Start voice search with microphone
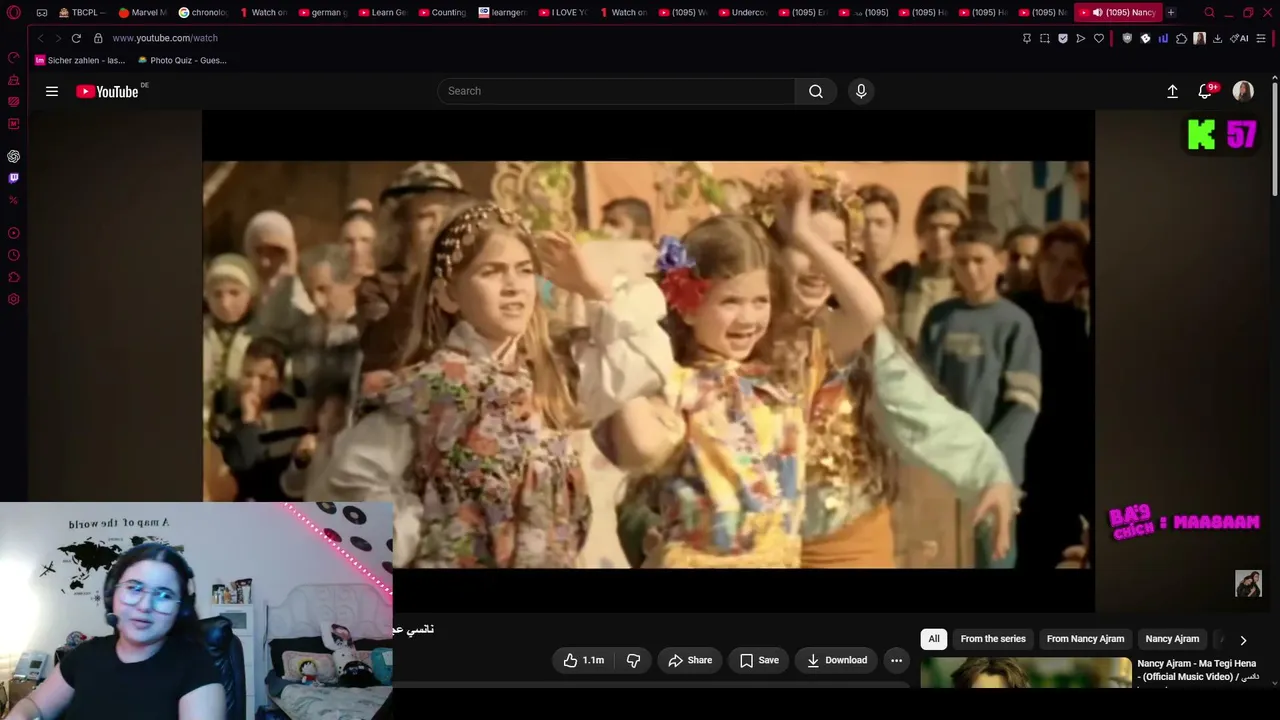Image resolution: width=1280 pixels, height=720 pixels. 861,91
